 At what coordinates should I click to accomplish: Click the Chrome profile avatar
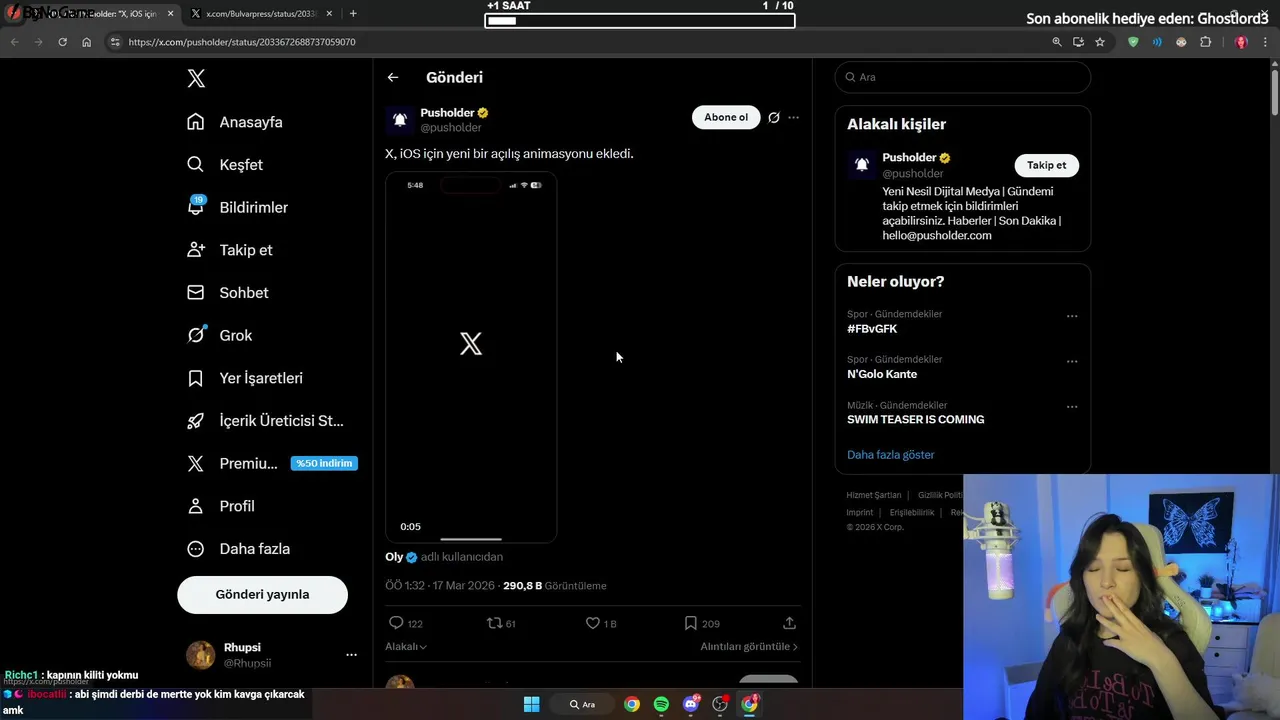1241,42
